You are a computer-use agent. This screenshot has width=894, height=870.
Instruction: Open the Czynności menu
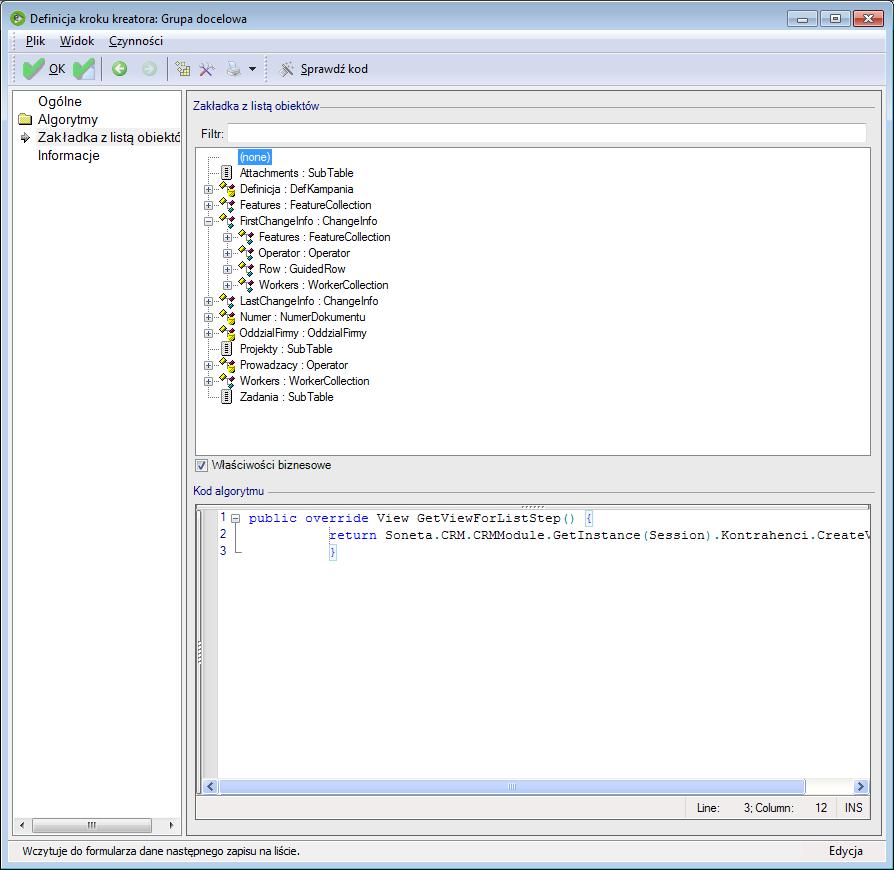tap(136, 41)
